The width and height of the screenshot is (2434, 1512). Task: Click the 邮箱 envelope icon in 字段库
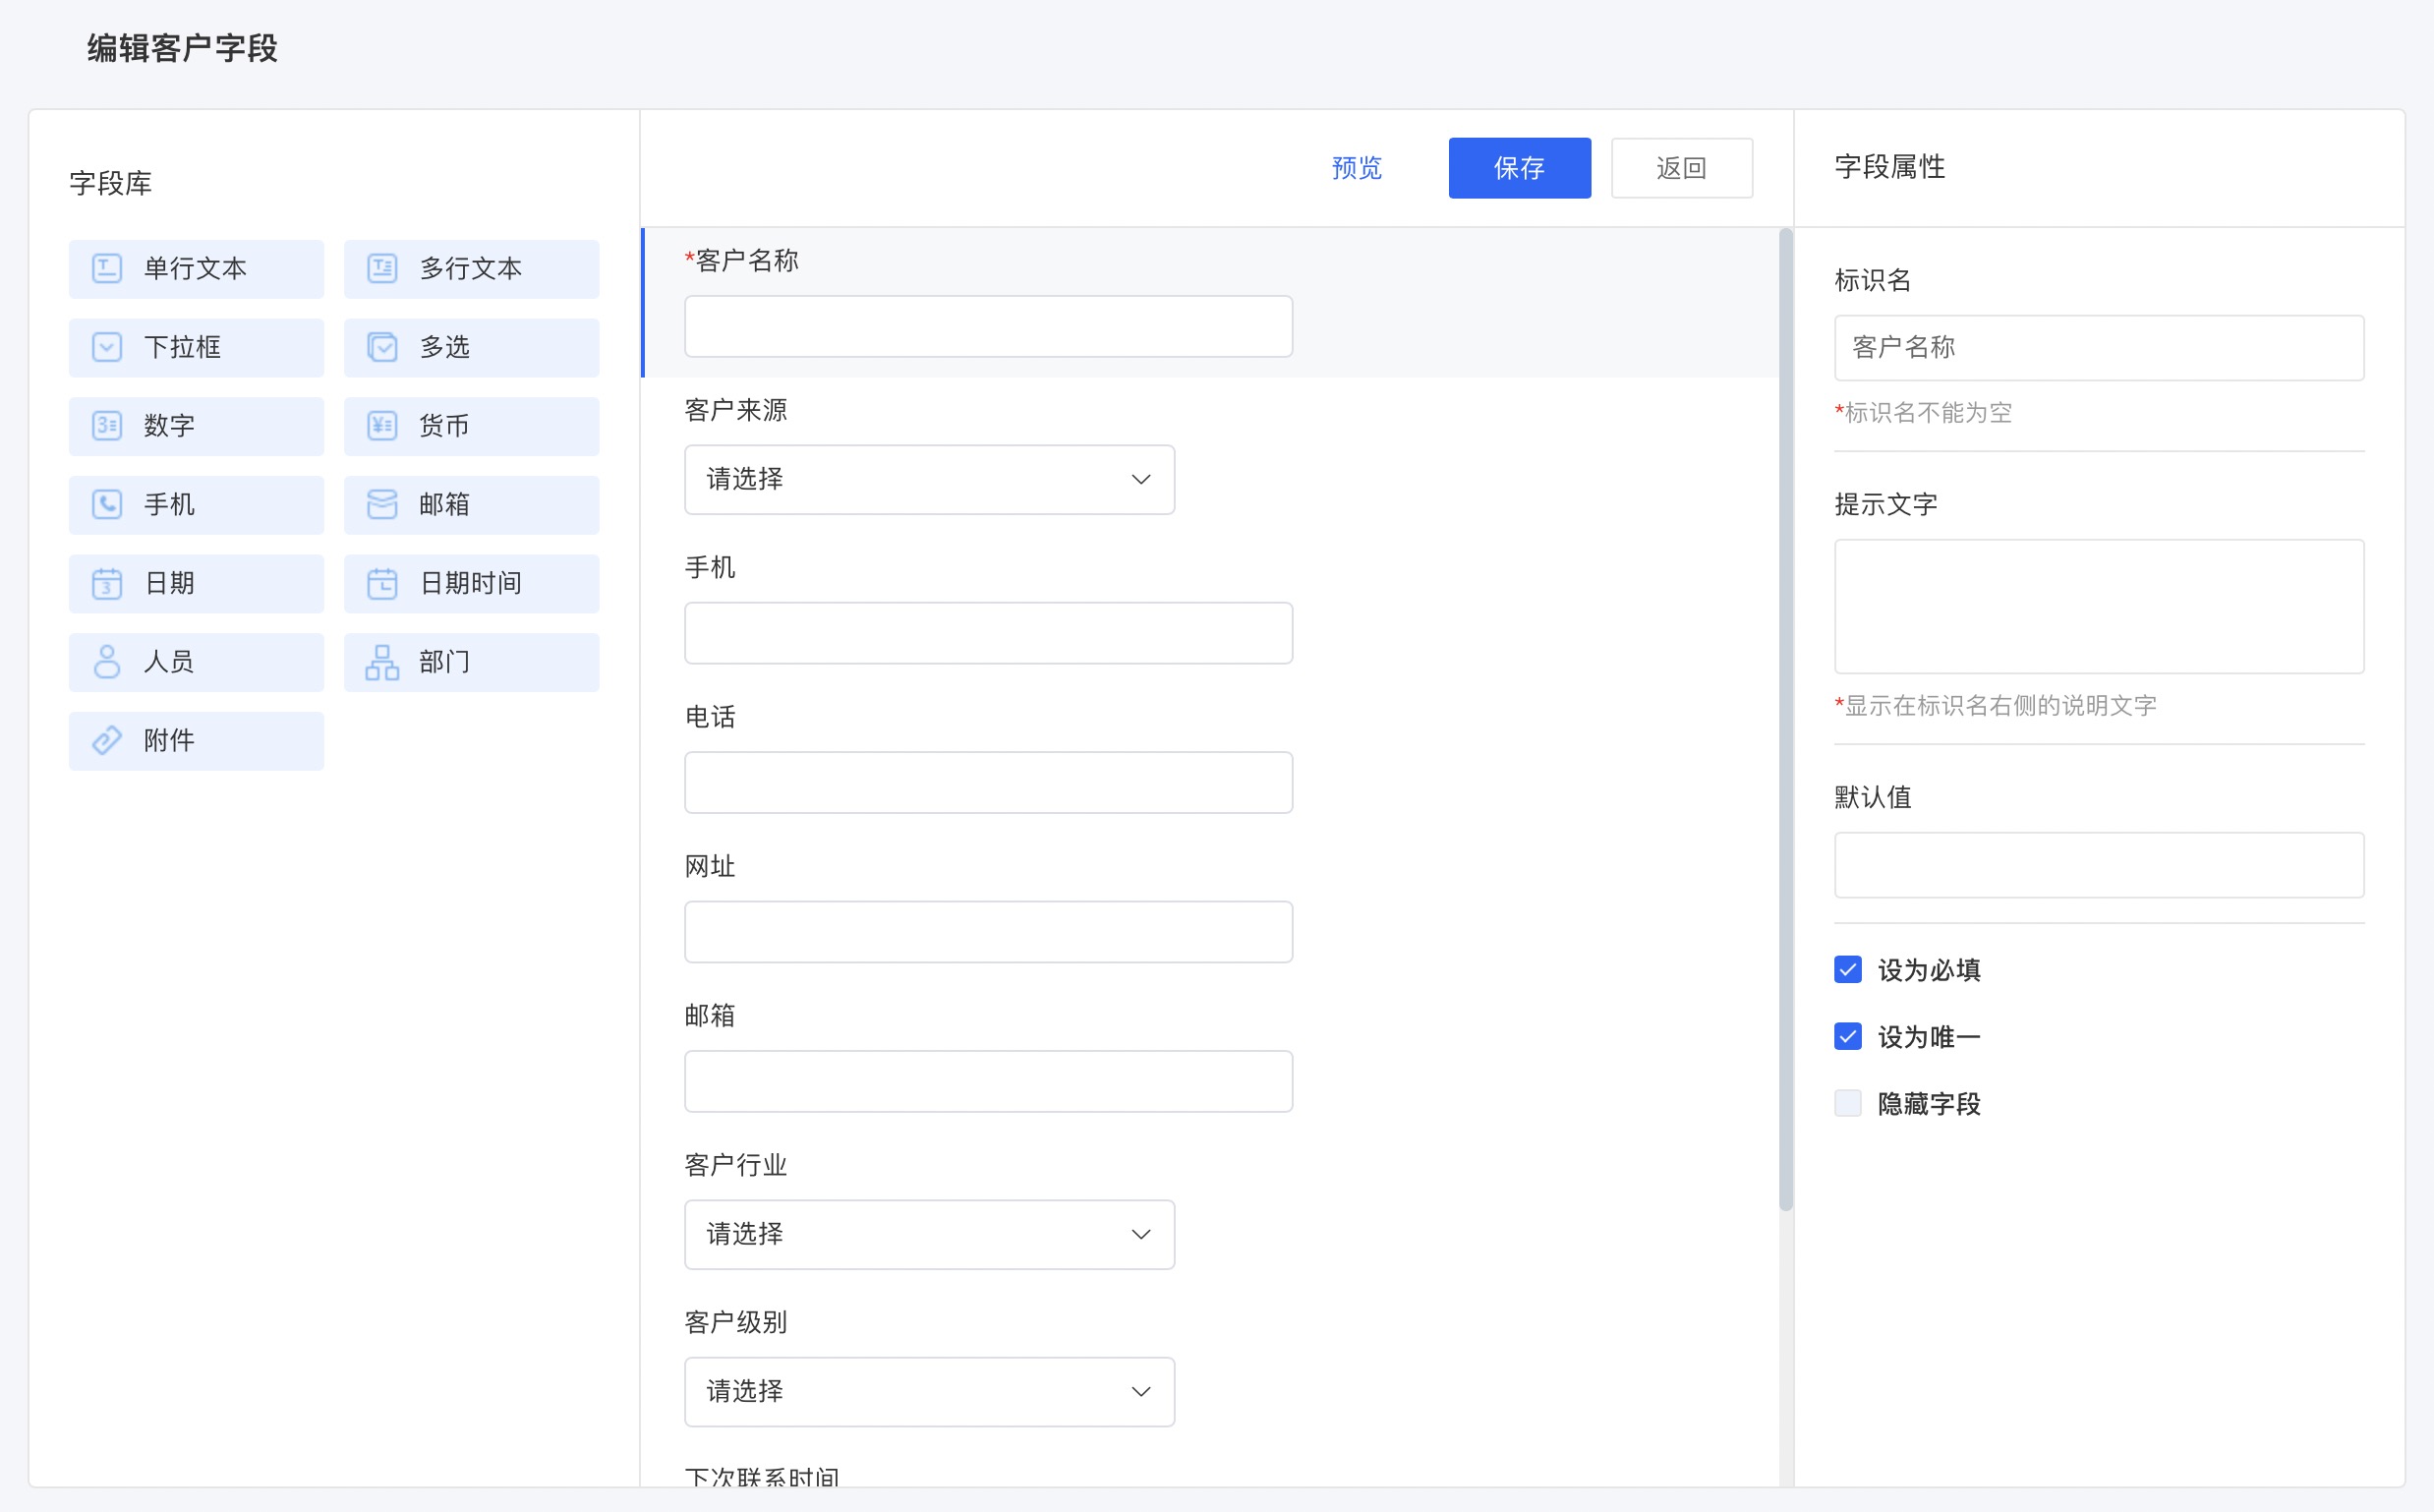point(382,504)
